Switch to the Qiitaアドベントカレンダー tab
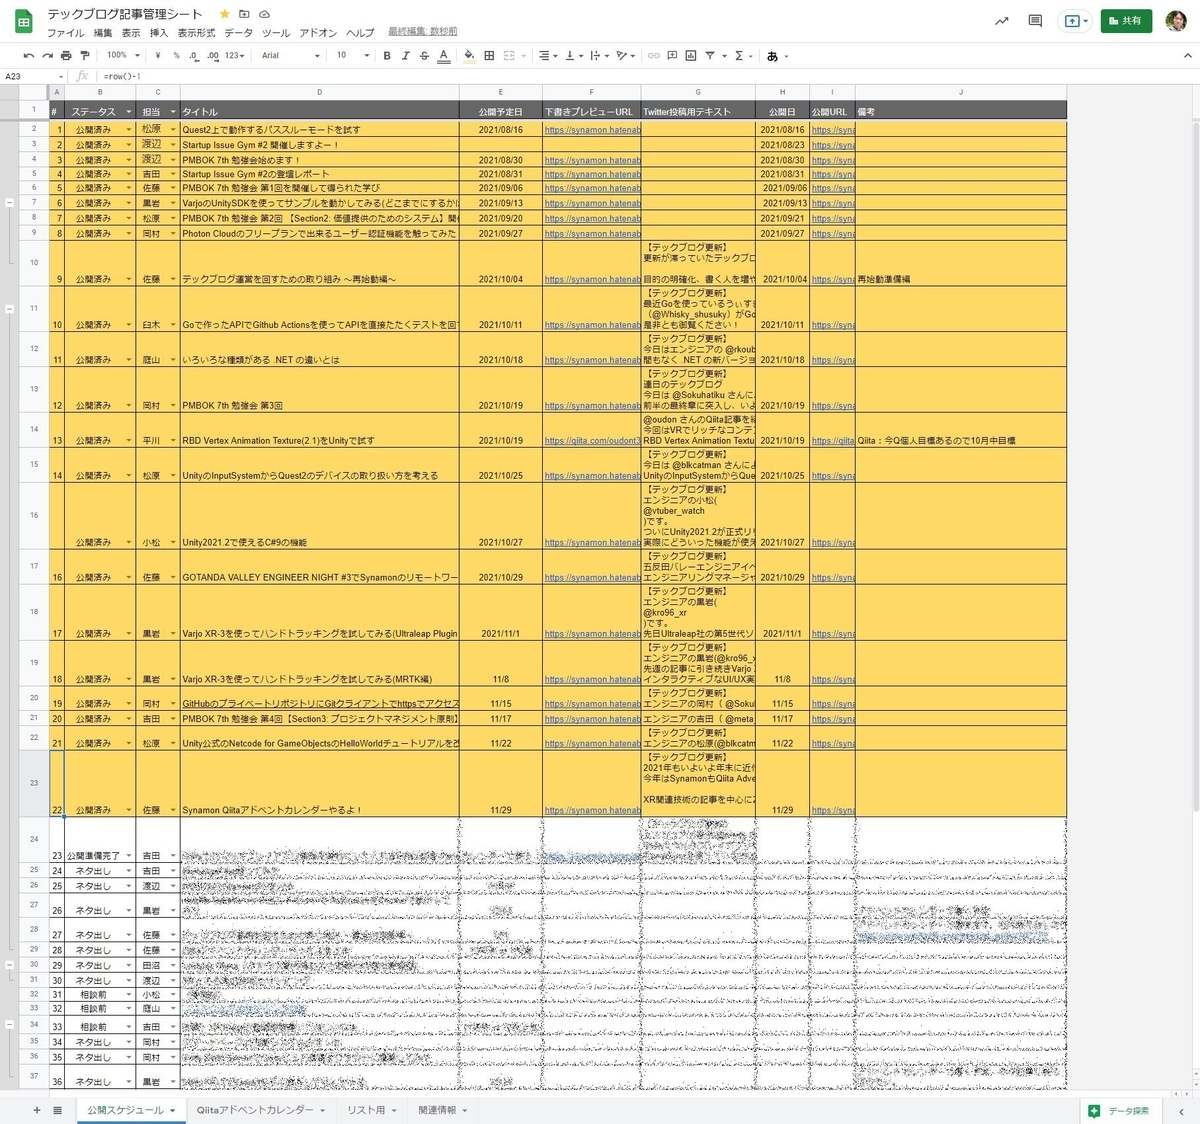 click(x=260, y=1110)
